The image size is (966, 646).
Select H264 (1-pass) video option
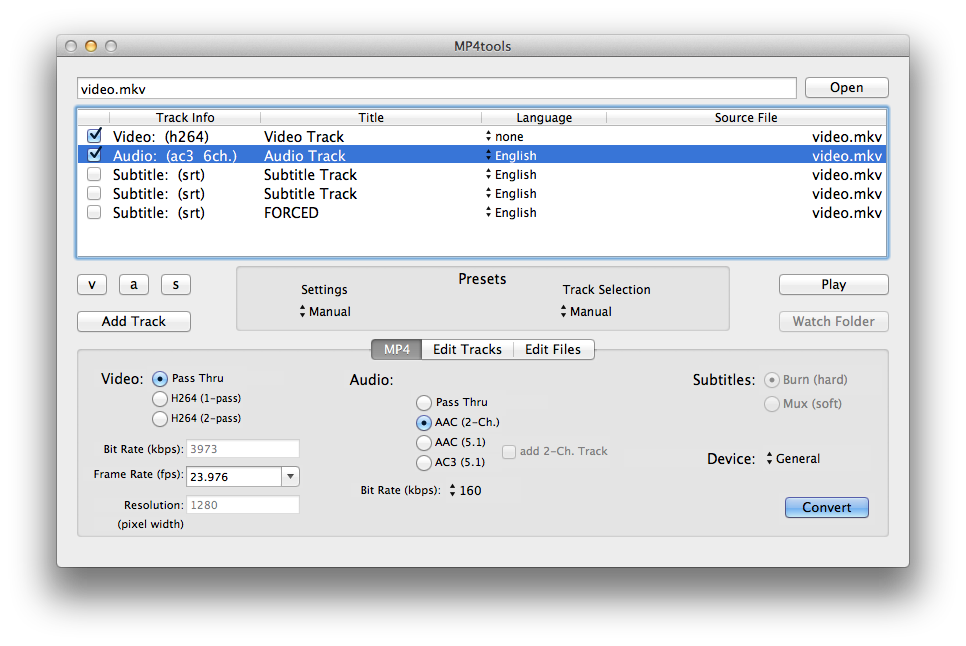[160, 398]
